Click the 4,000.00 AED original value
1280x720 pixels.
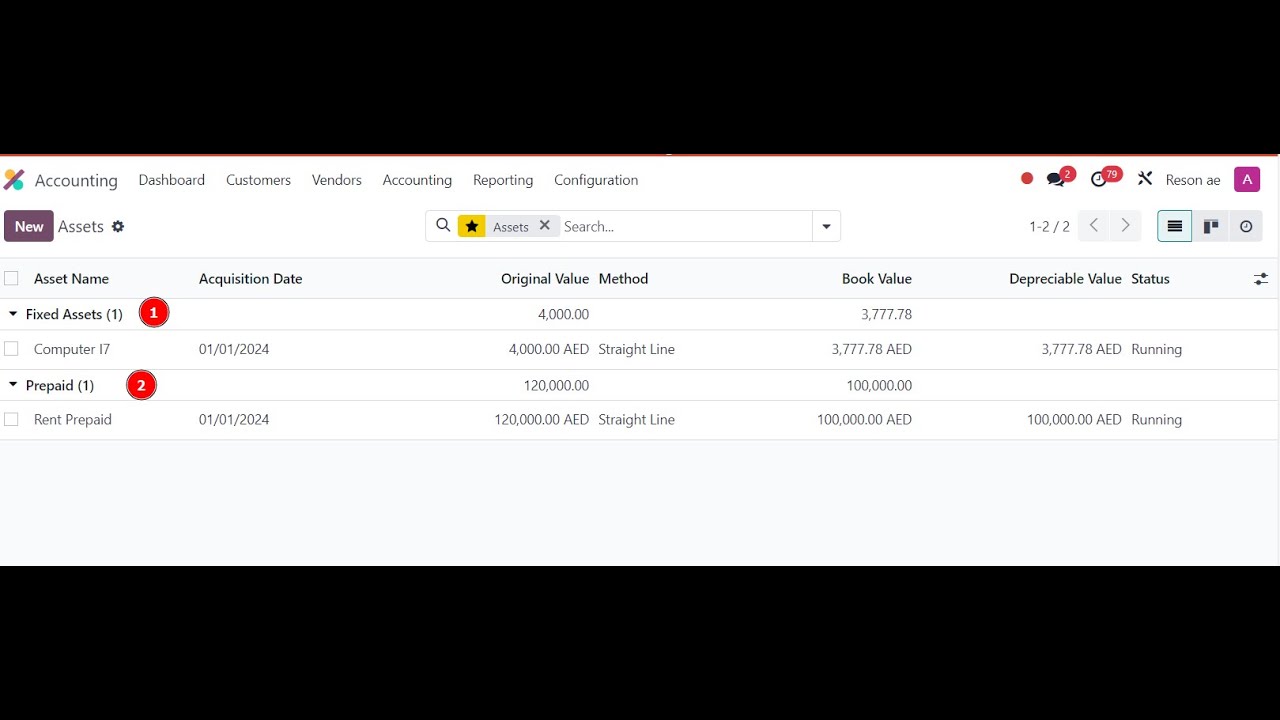[x=548, y=349]
